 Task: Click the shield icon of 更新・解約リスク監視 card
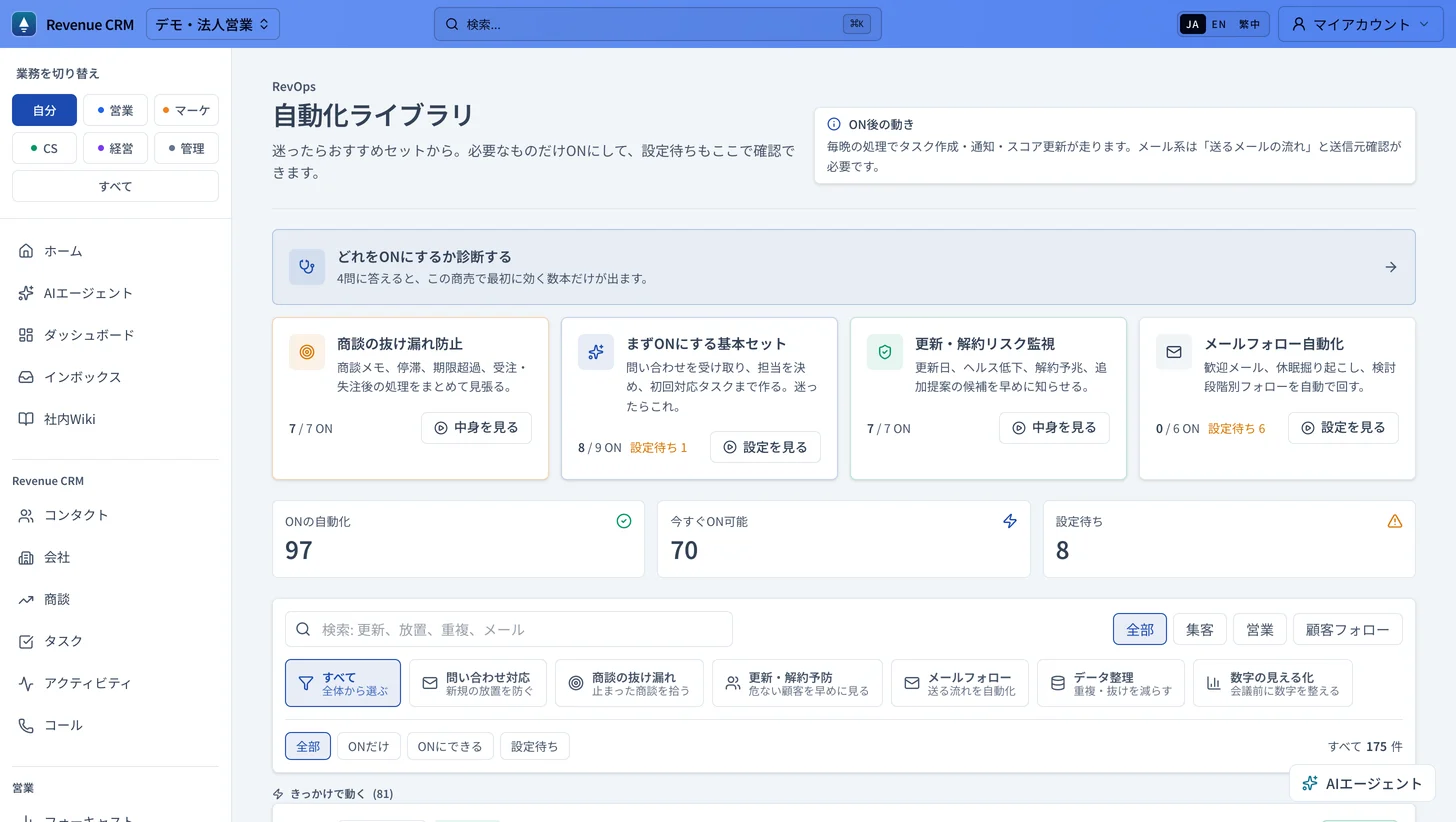(885, 352)
